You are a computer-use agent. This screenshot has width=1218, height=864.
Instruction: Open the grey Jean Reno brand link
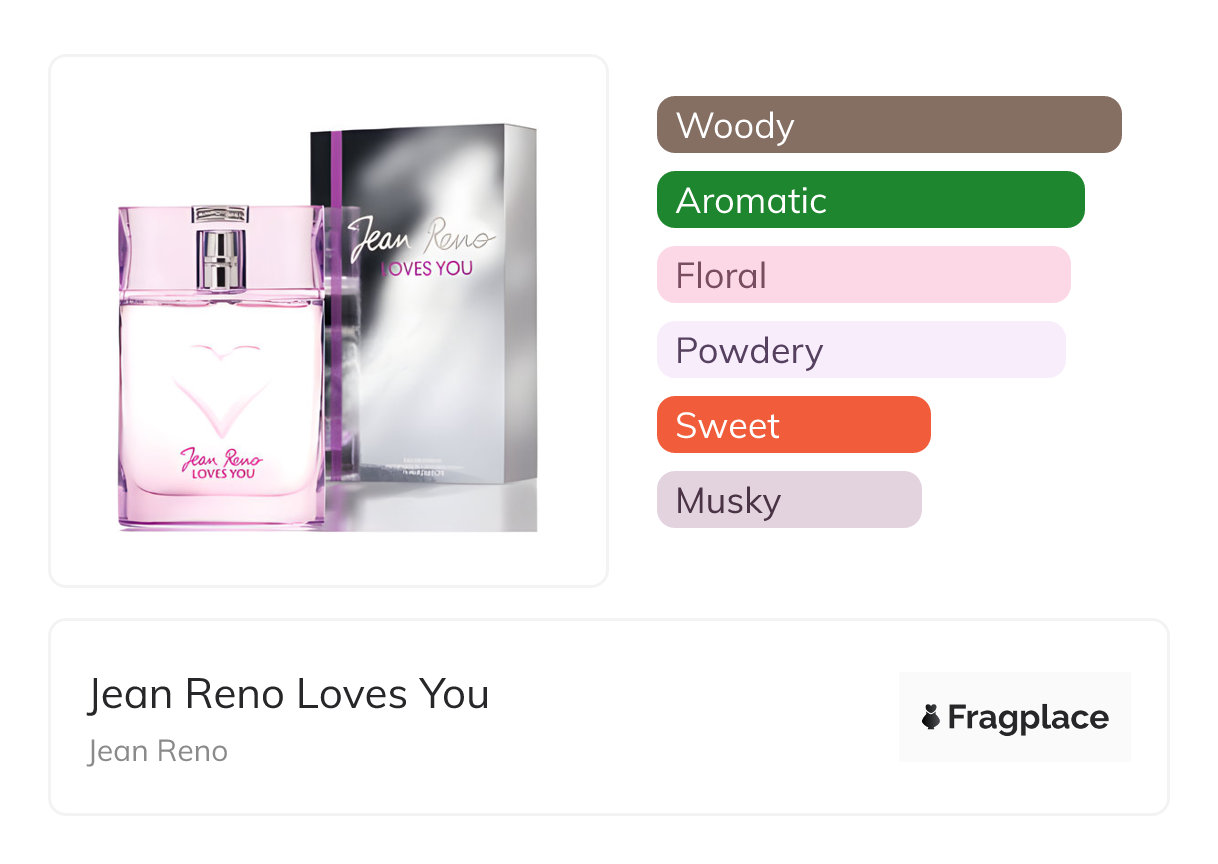pos(158,751)
